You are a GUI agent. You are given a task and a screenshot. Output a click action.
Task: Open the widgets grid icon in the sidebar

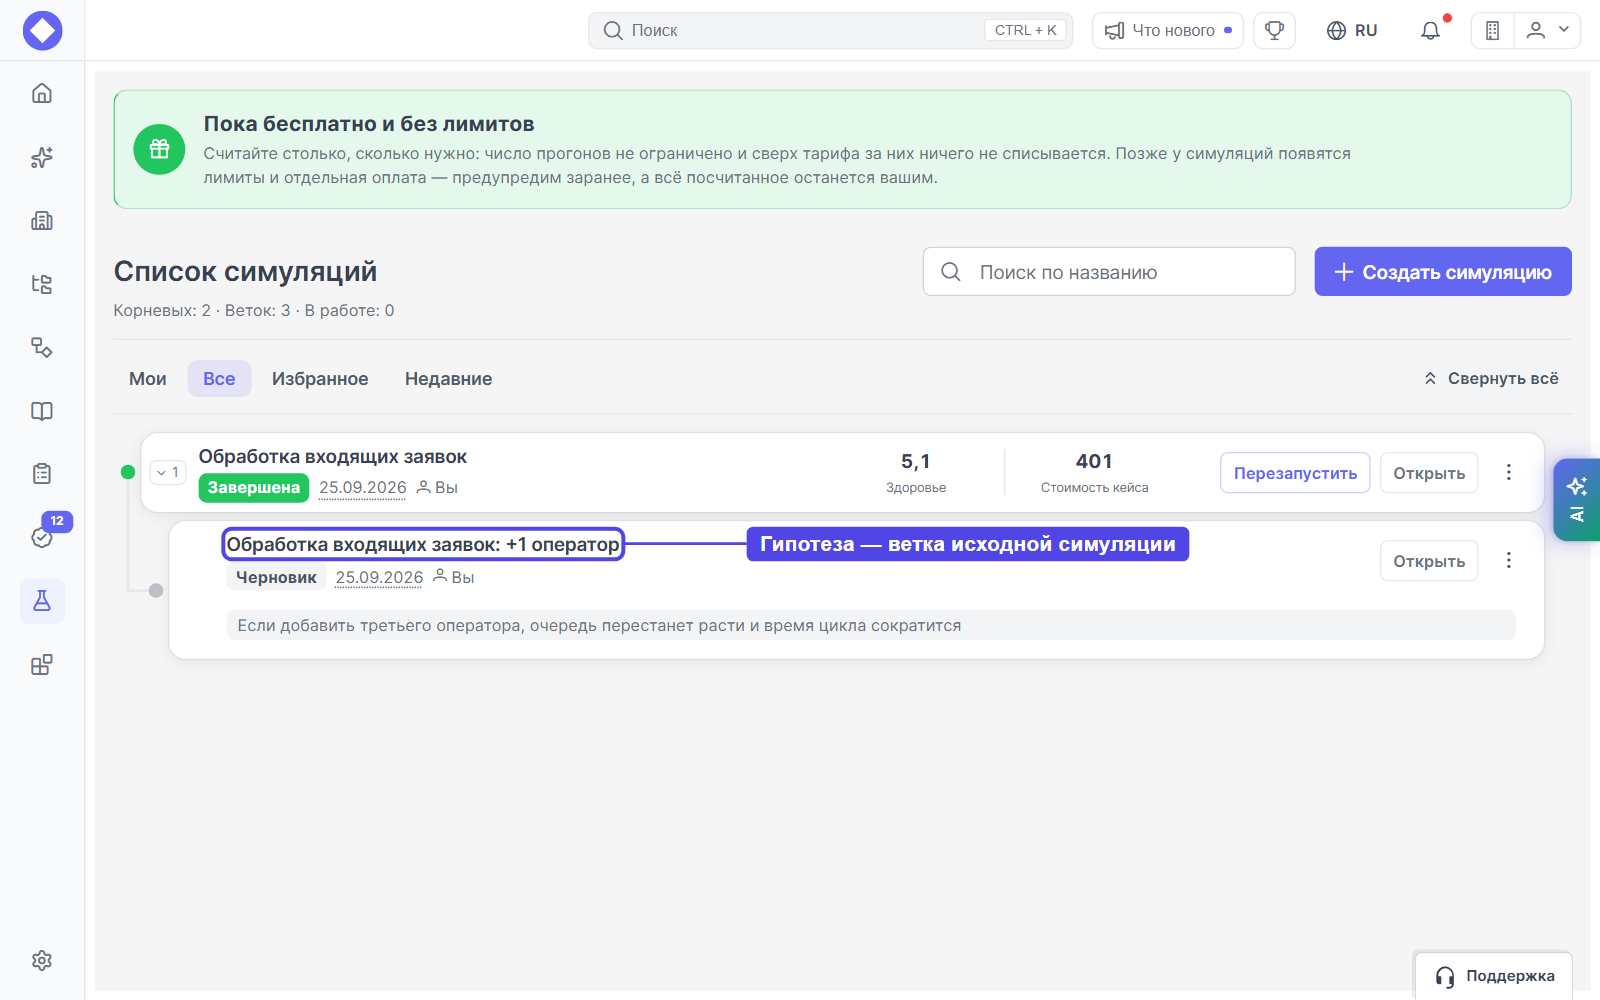(42, 665)
